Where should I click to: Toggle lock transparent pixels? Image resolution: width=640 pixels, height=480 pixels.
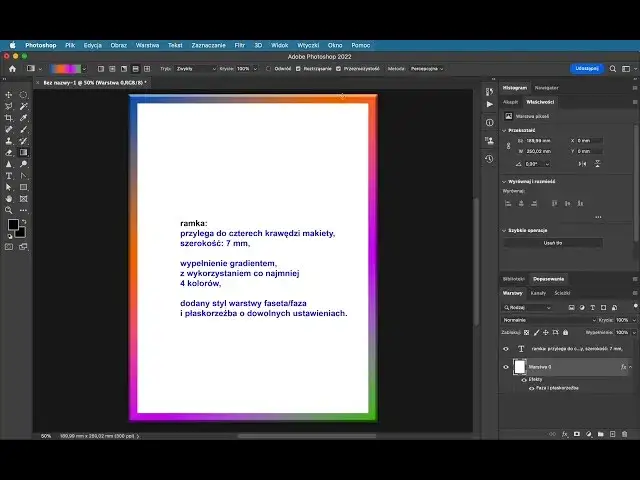tap(527, 333)
